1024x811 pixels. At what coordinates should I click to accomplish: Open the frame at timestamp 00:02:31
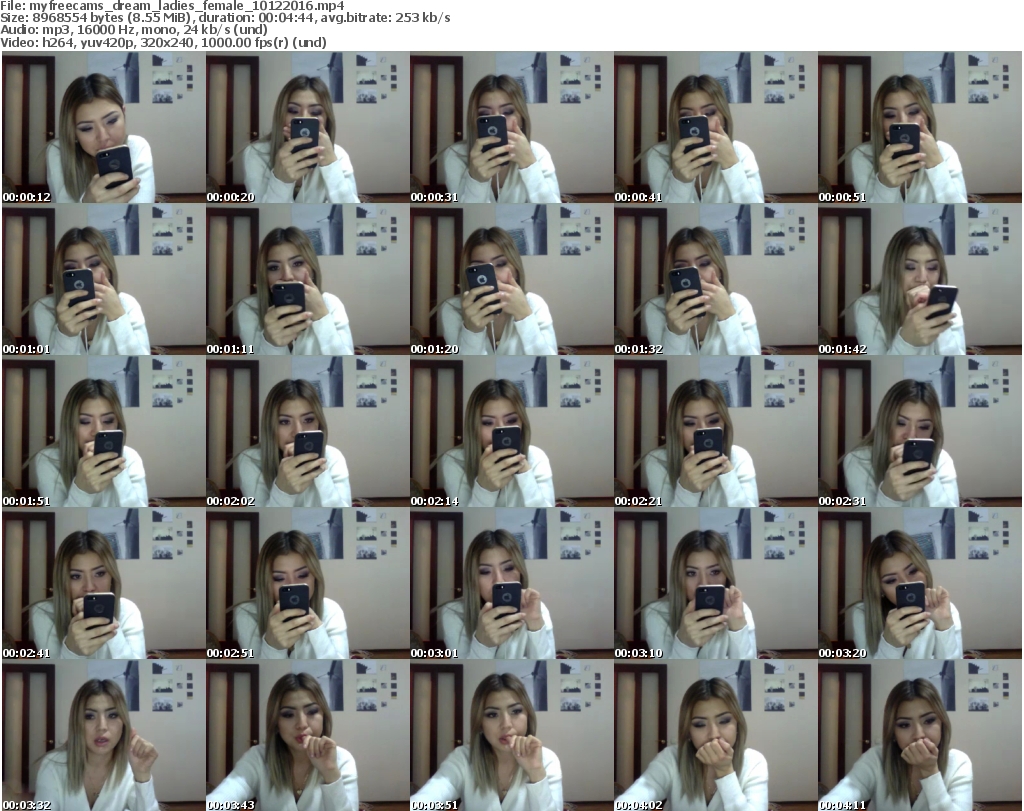pos(920,432)
